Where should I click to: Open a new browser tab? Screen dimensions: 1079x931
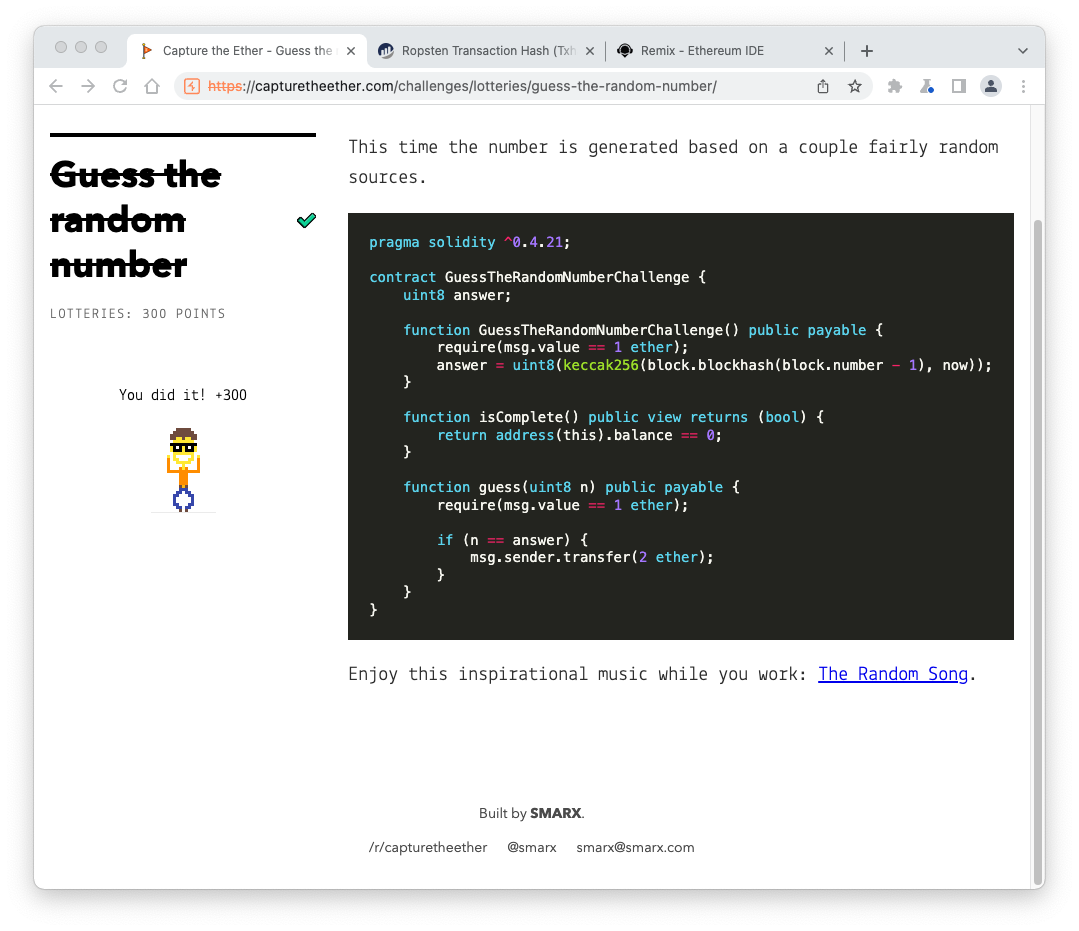pyautogui.click(x=867, y=51)
